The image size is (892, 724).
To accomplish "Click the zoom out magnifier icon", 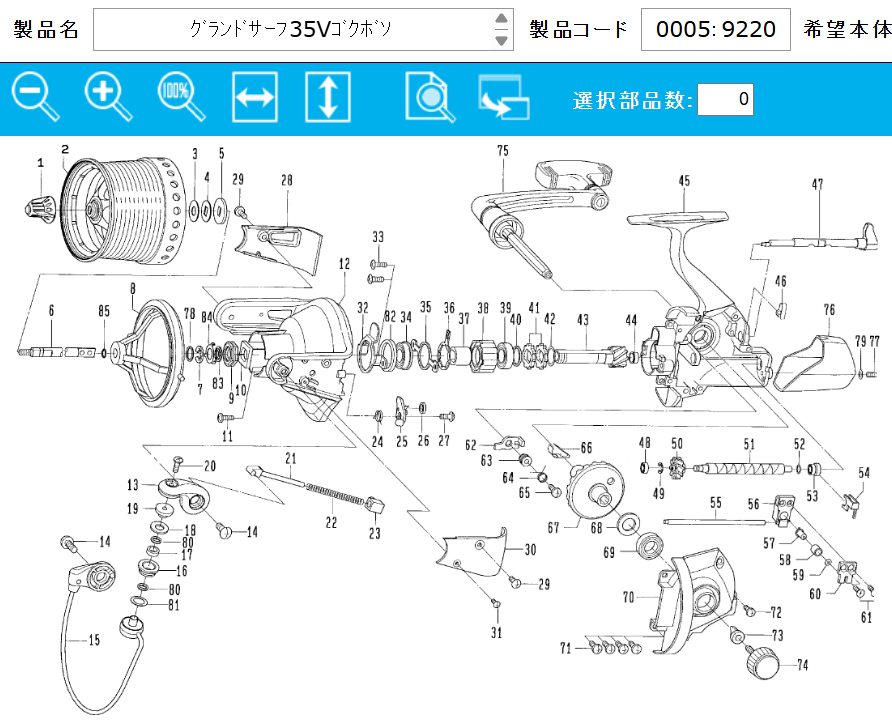I will (35, 97).
